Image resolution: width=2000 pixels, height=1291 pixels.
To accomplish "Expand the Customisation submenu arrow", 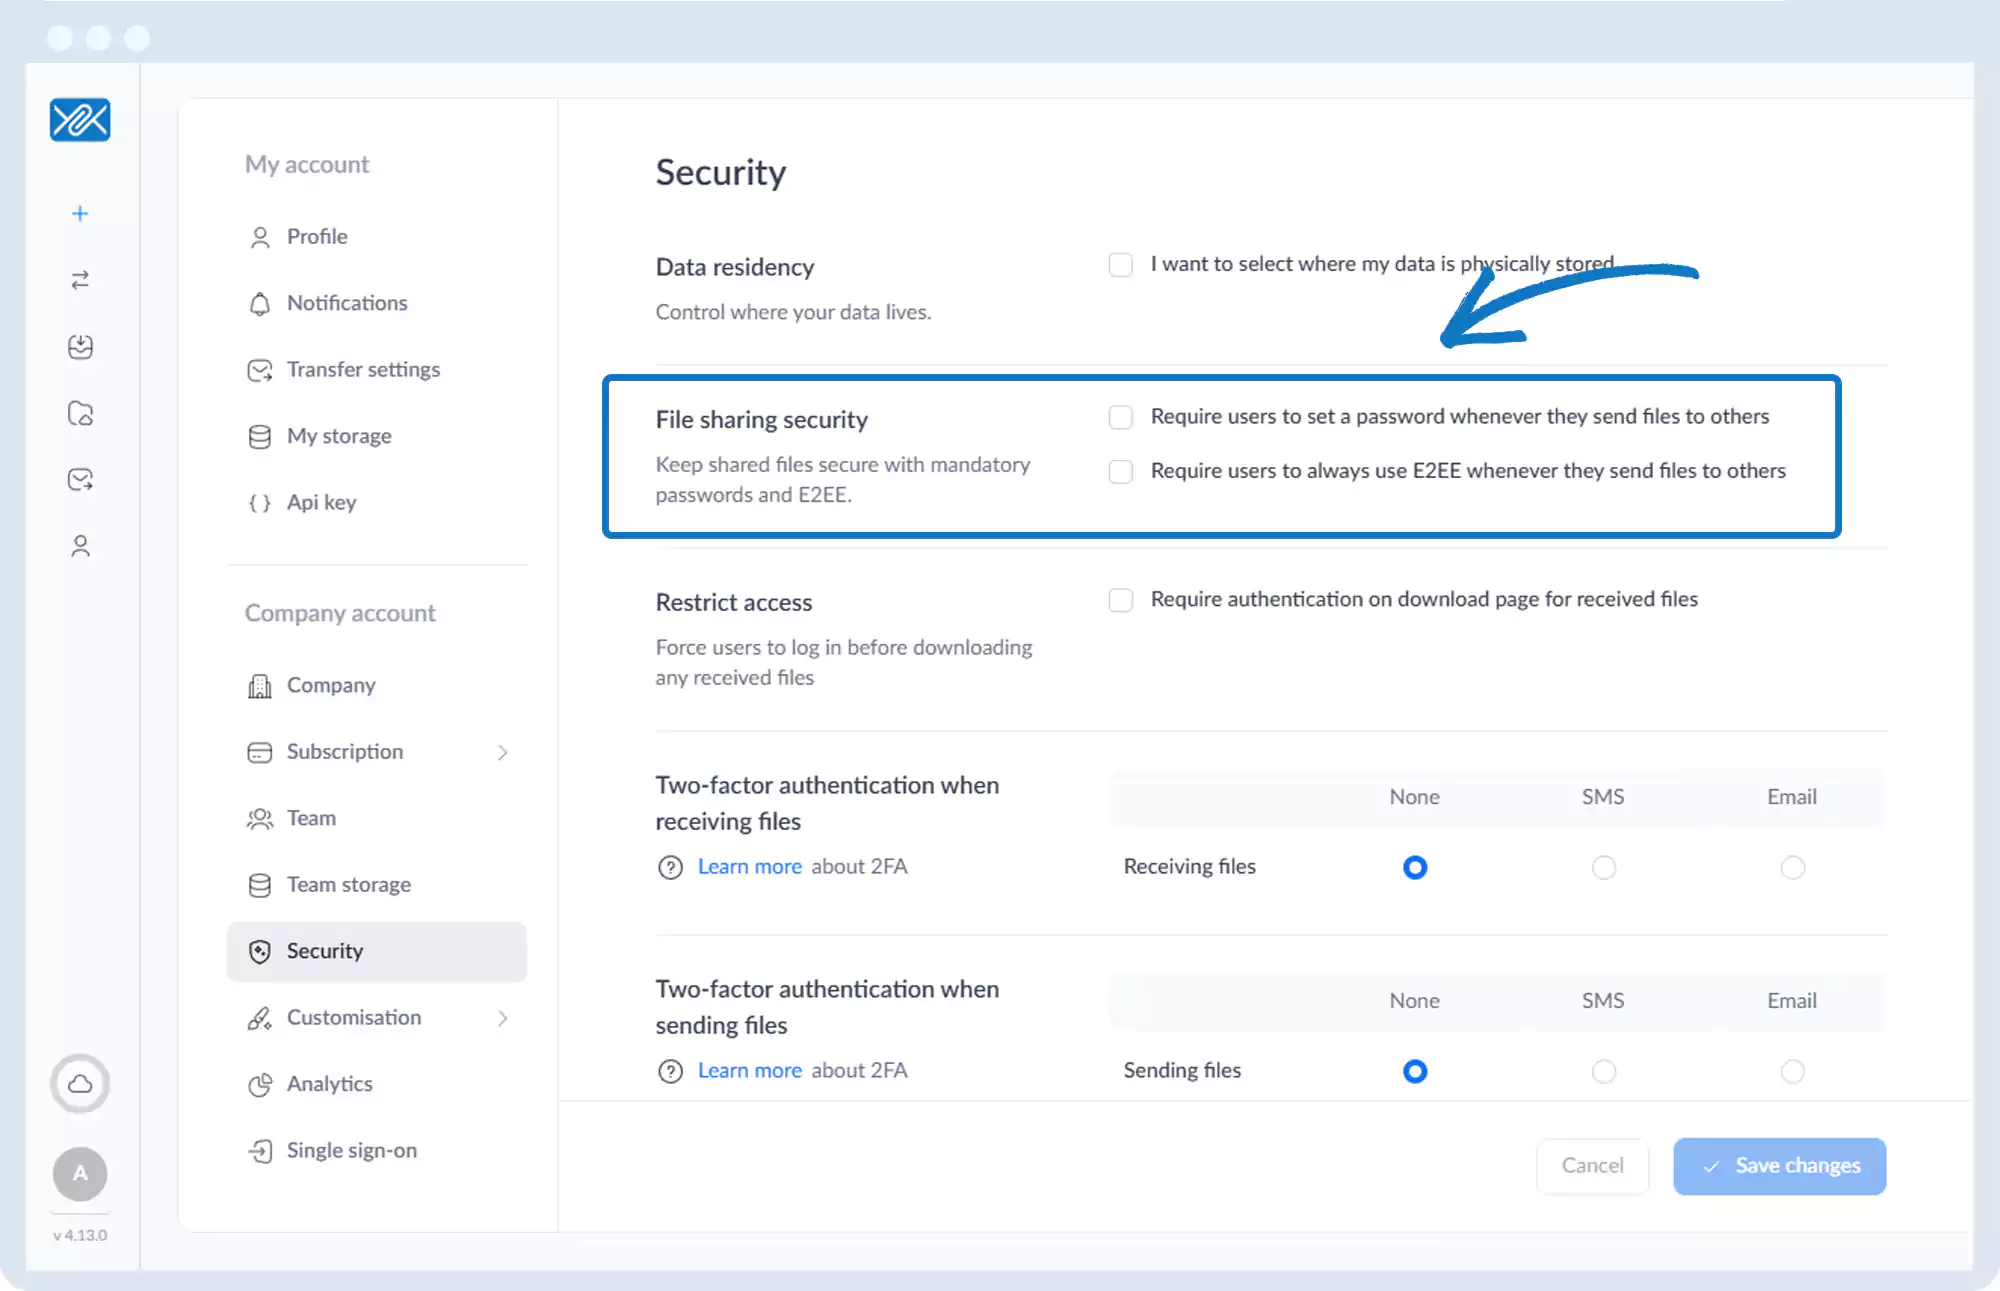I will (x=502, y=1018).
